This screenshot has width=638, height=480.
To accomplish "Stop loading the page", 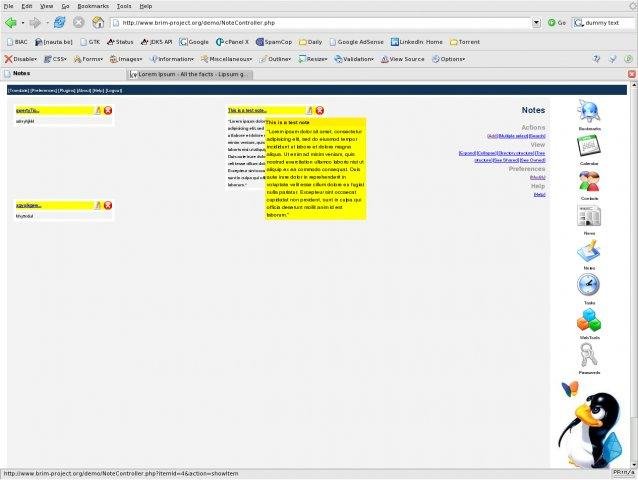I will [79, 23].
